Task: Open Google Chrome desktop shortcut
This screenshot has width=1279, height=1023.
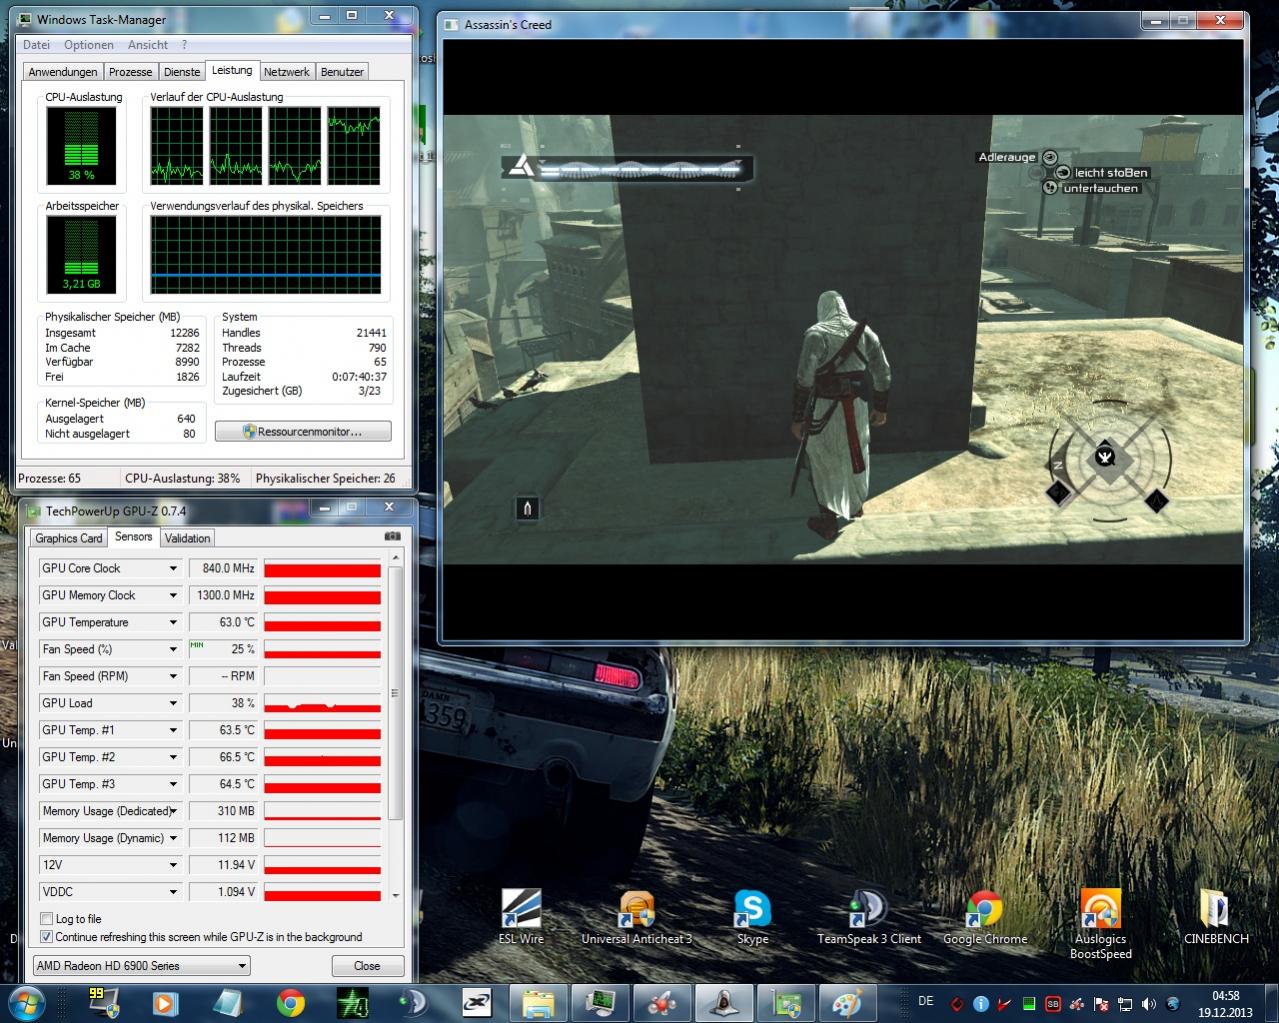Action: pyautogui.click(x=985, y=916)
